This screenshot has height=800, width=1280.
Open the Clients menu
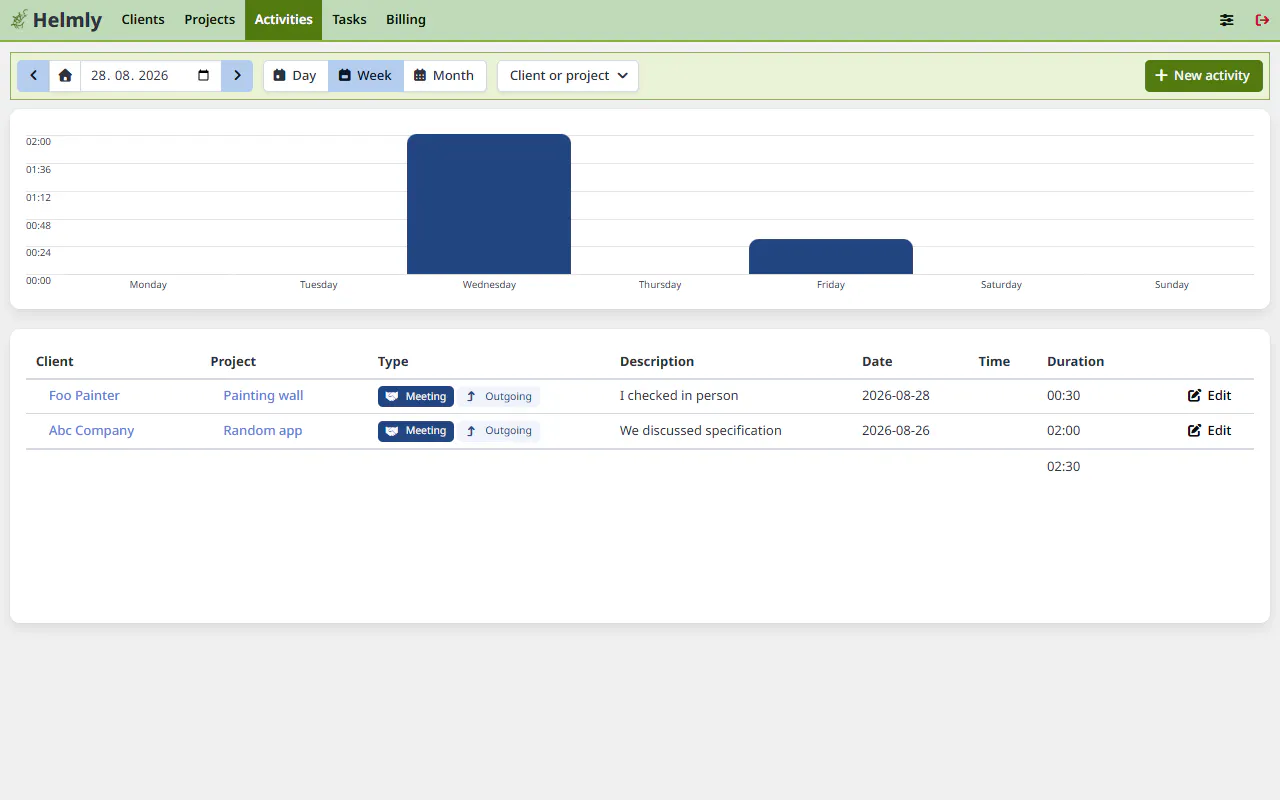[x=143, y=20]
